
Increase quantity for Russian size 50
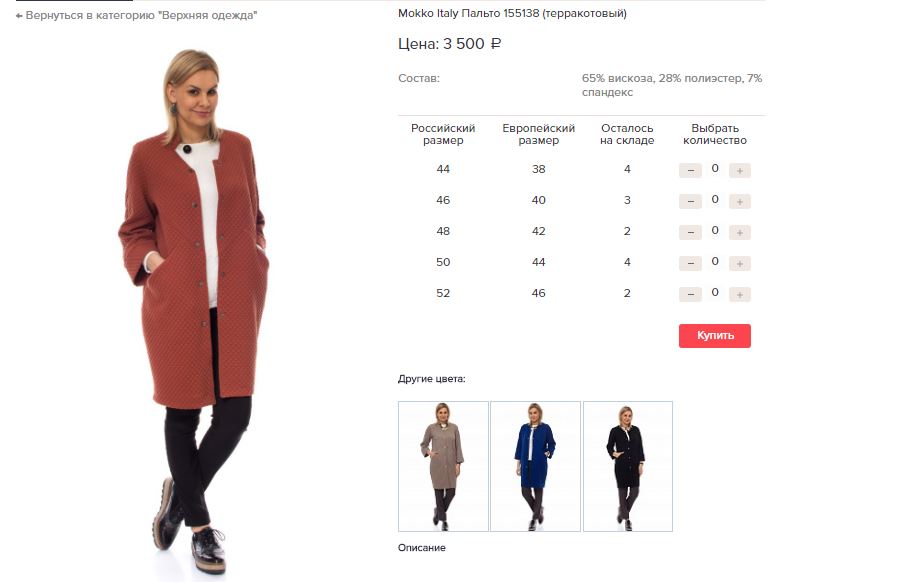[740, 264]
